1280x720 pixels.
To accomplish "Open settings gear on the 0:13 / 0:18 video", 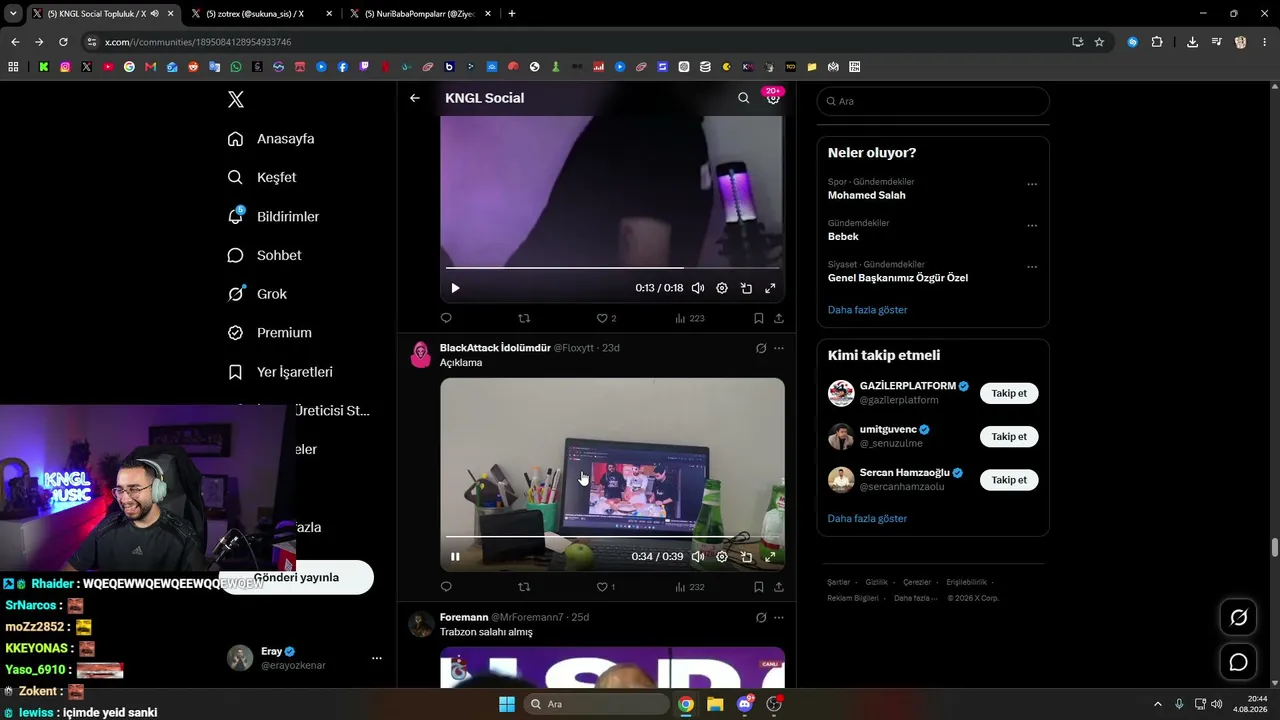I will coord(722,288).
